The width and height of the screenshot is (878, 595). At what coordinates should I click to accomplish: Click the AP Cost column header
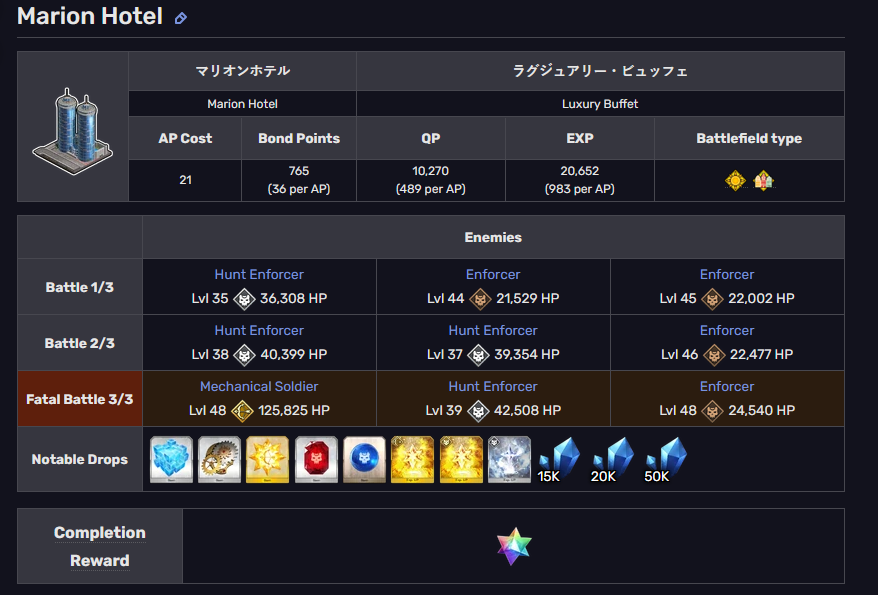[185, 138]
